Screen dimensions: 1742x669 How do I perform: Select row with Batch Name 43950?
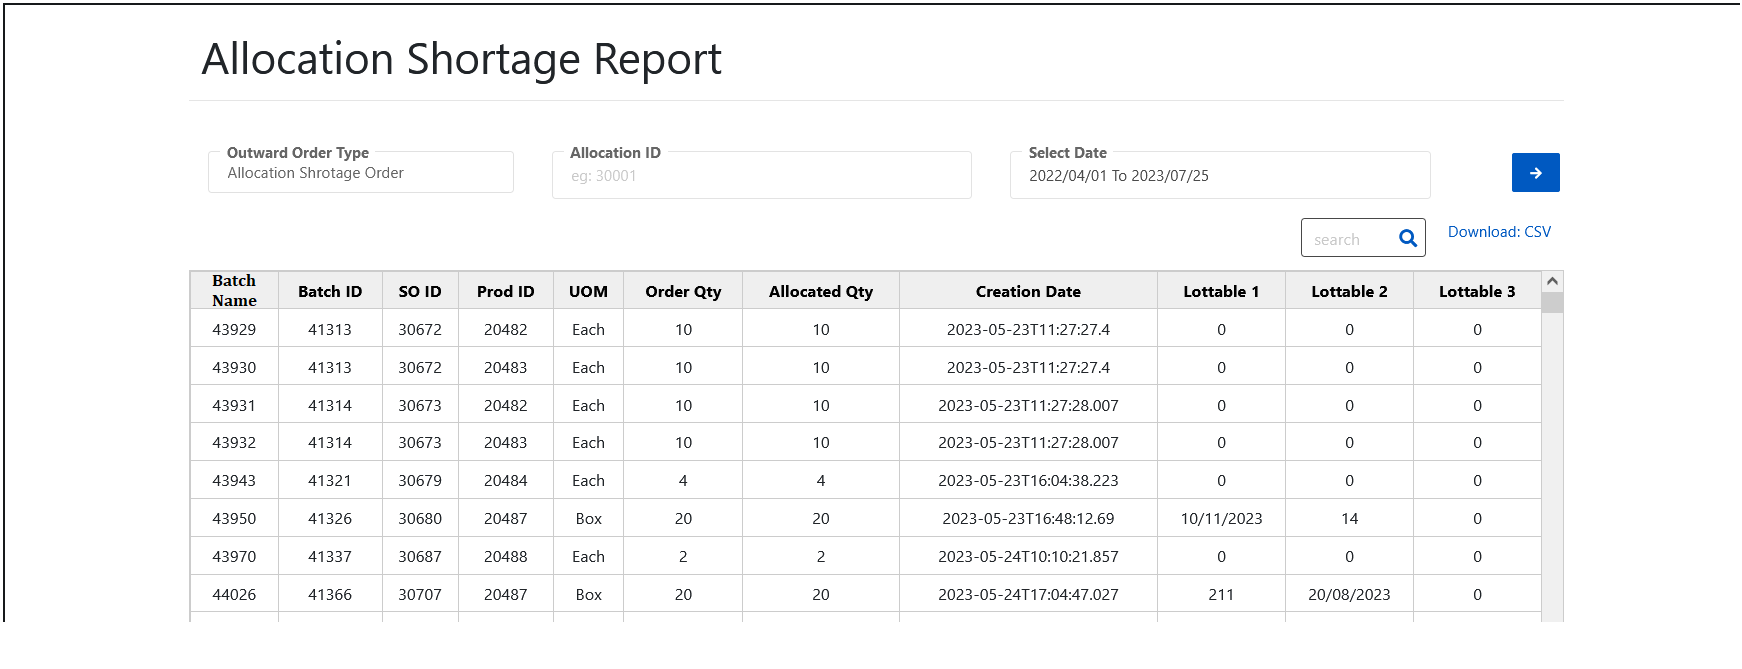tap(234, 519)
